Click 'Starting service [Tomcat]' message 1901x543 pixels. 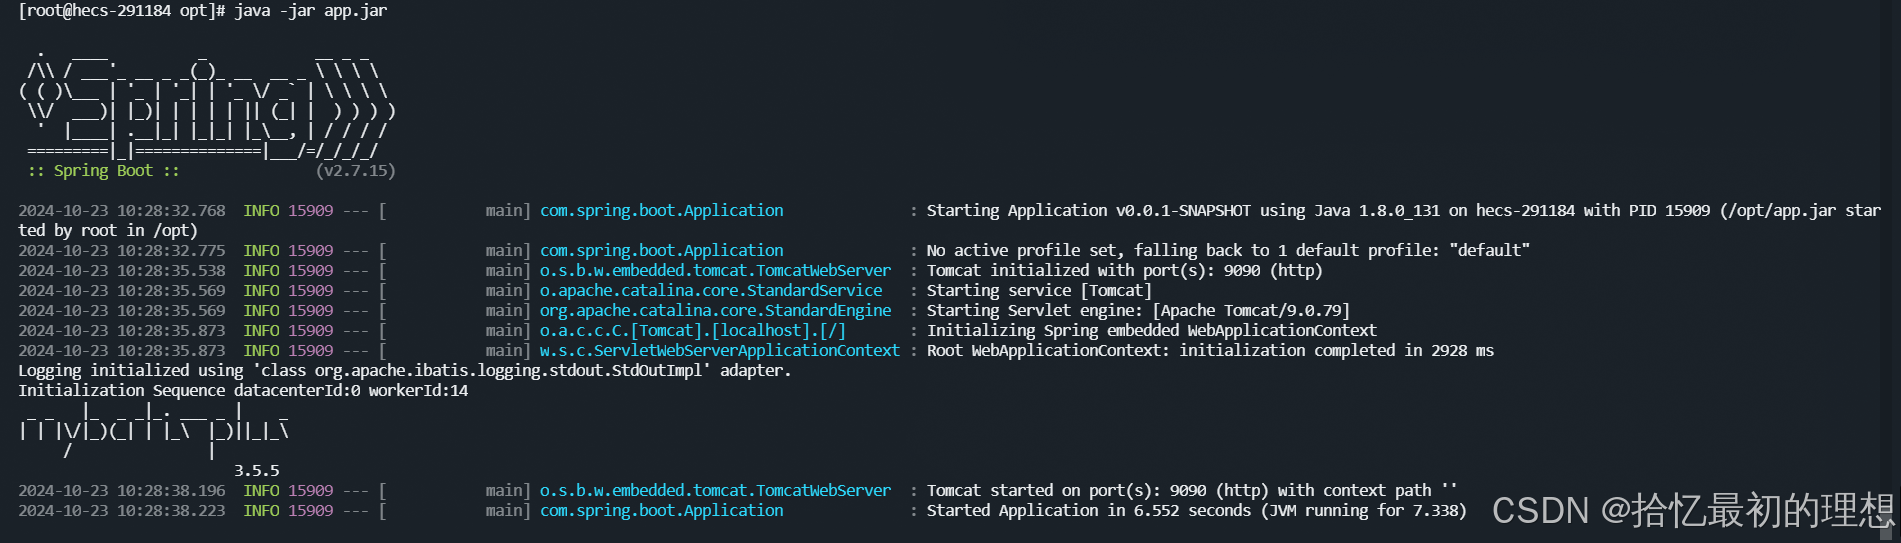click(1039, 291)
